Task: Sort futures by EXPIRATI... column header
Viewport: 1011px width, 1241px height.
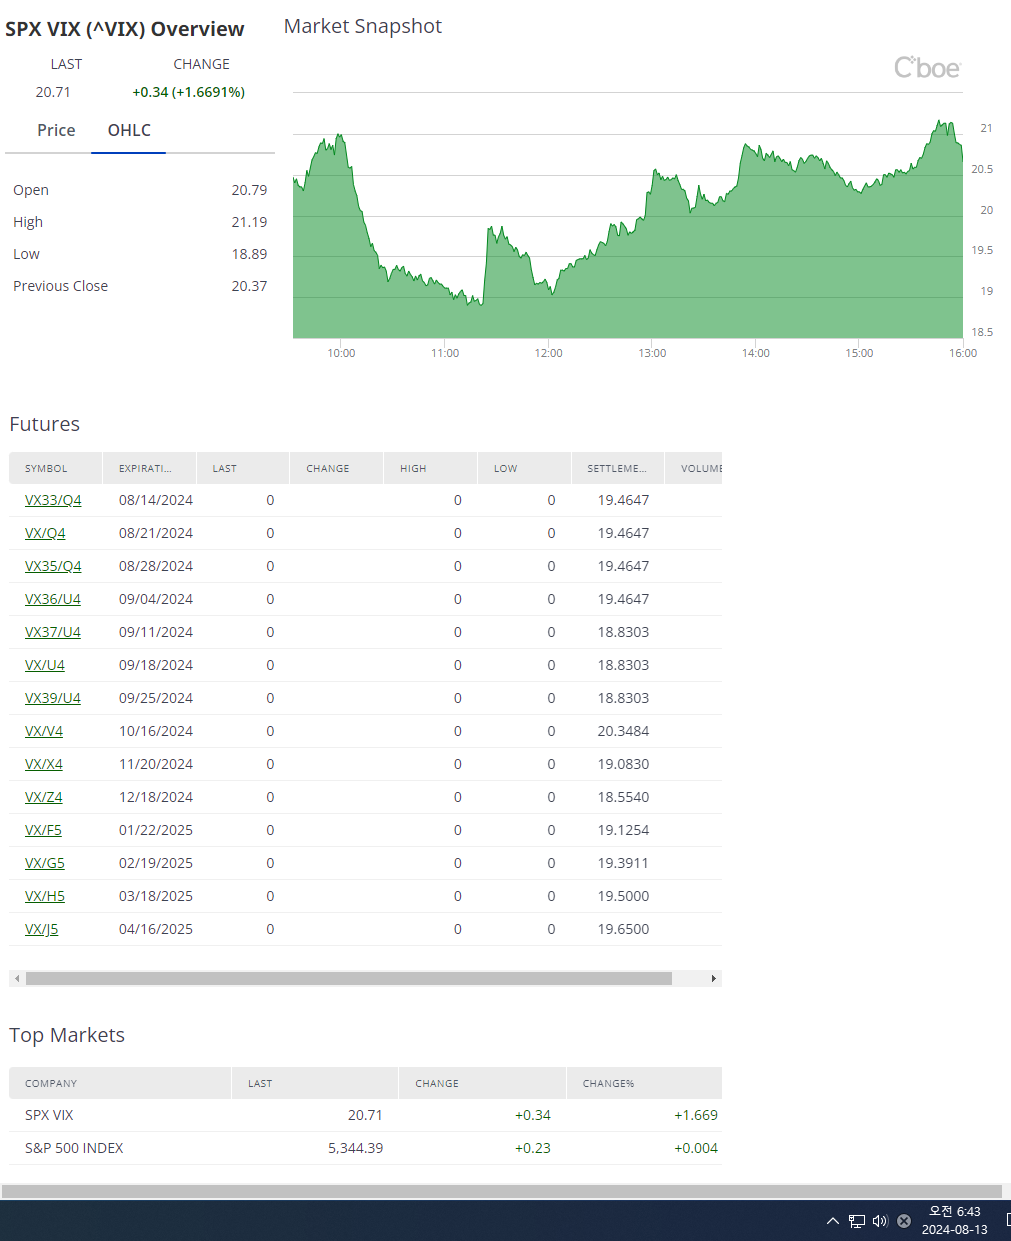Action: pyautogui.click(x=149, y=468)
